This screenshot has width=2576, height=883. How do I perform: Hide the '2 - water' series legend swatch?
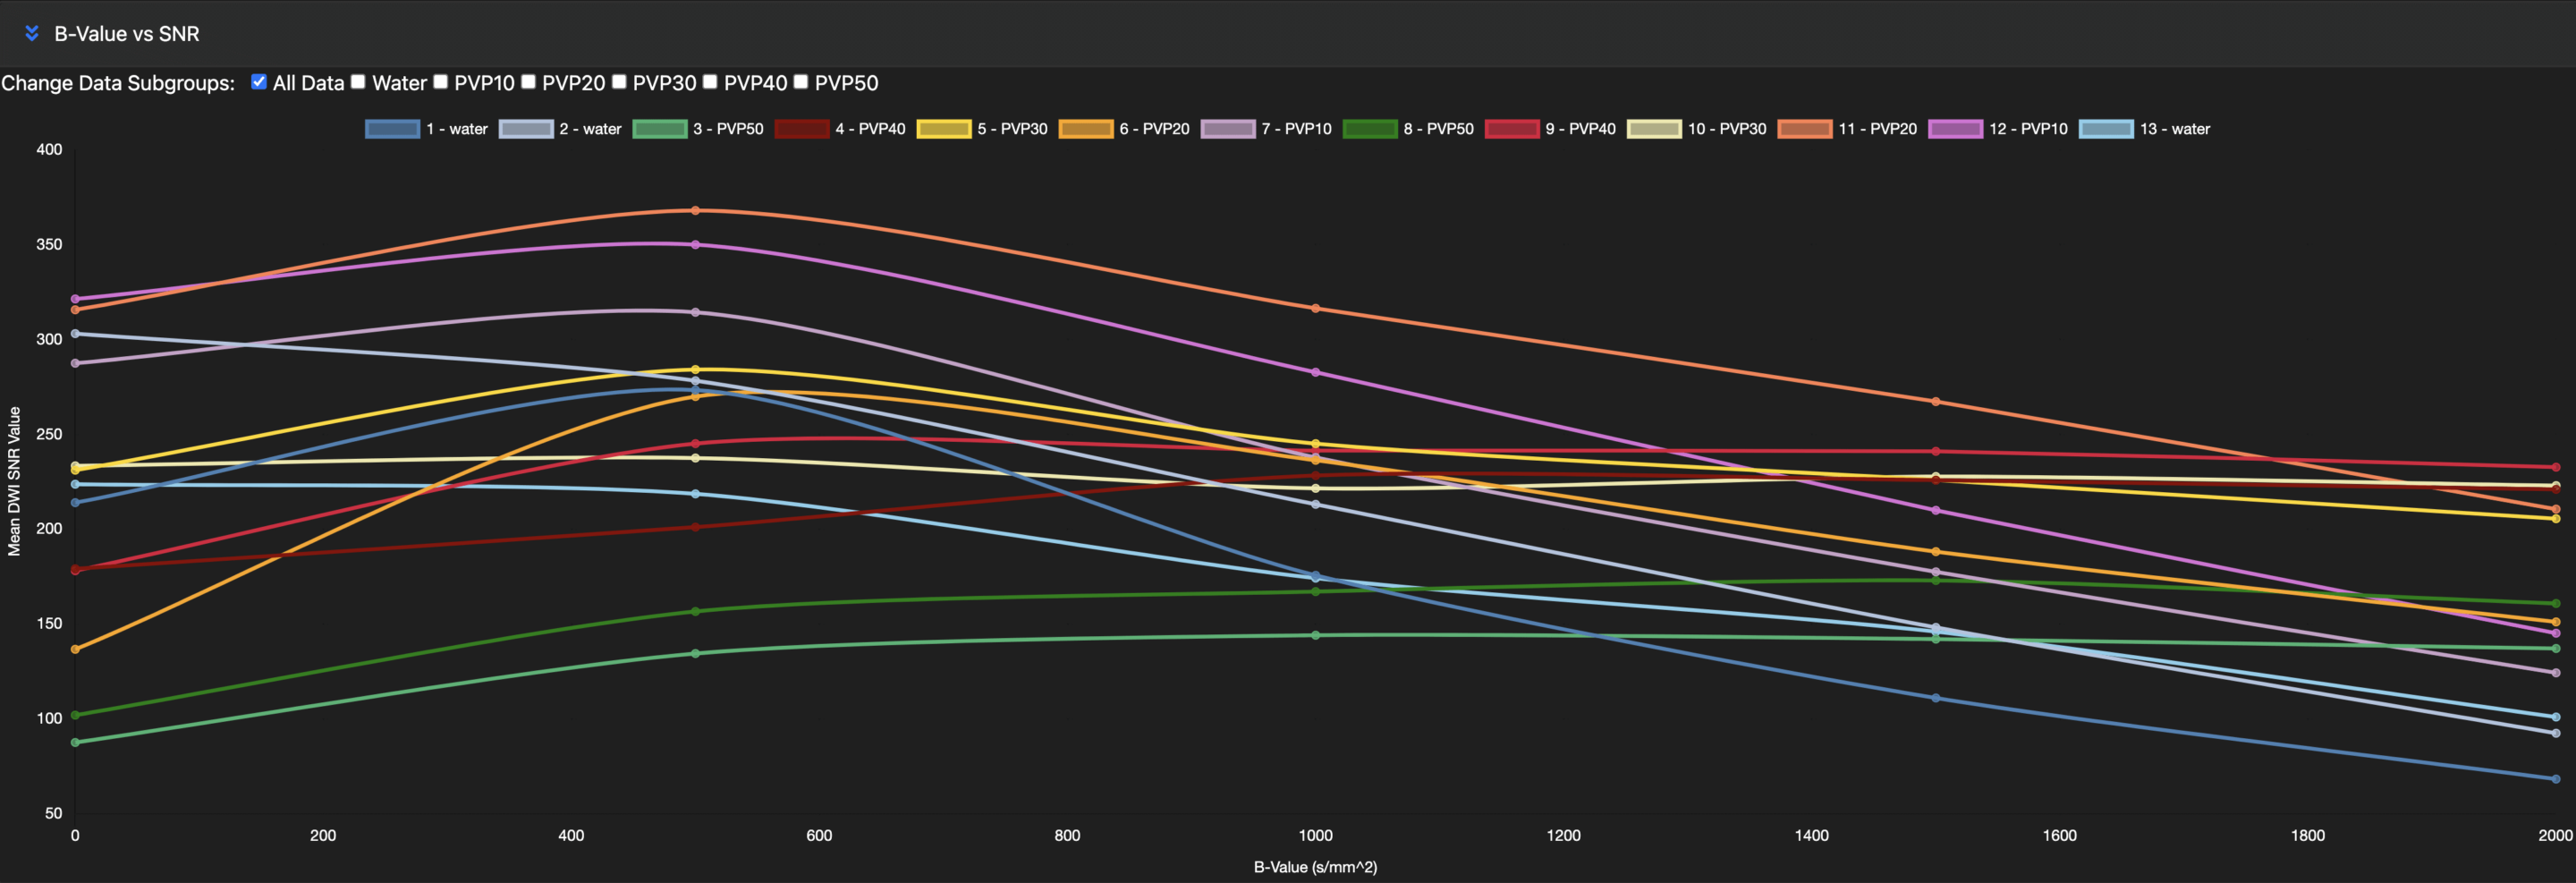(x=526, y=129)
